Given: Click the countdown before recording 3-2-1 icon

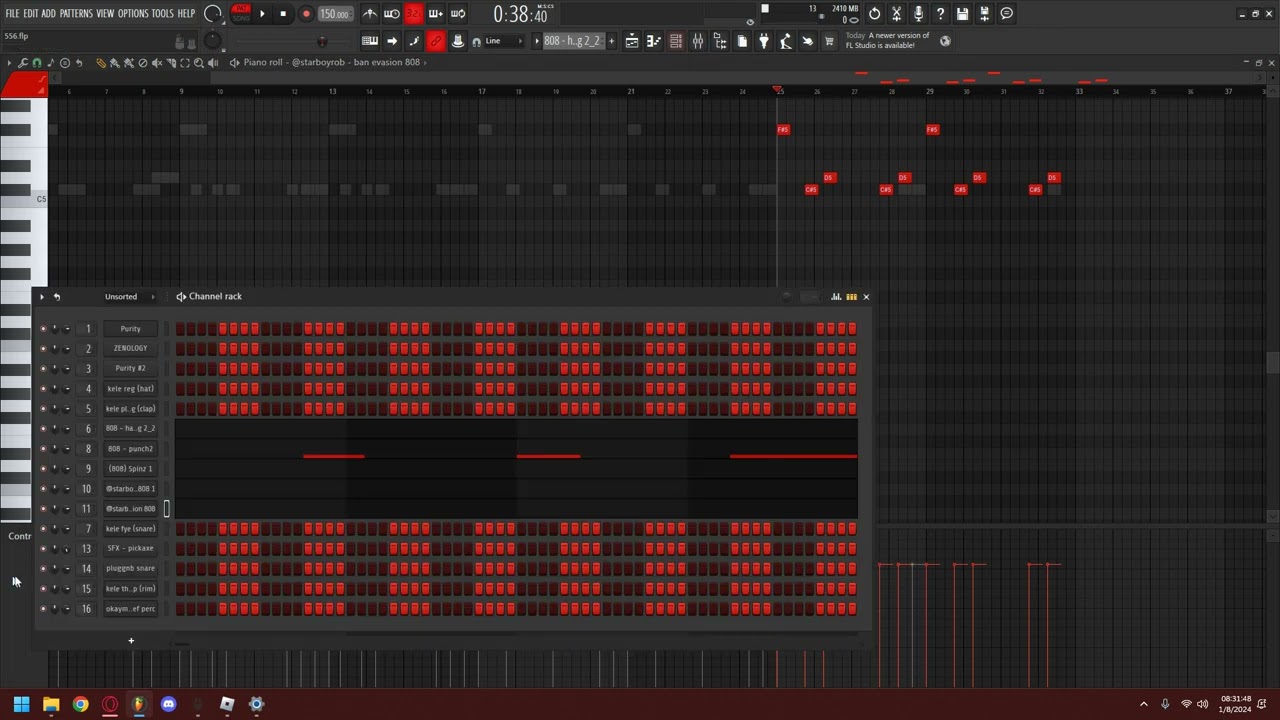Looking at the screenshot, I should tap(413, 14).
